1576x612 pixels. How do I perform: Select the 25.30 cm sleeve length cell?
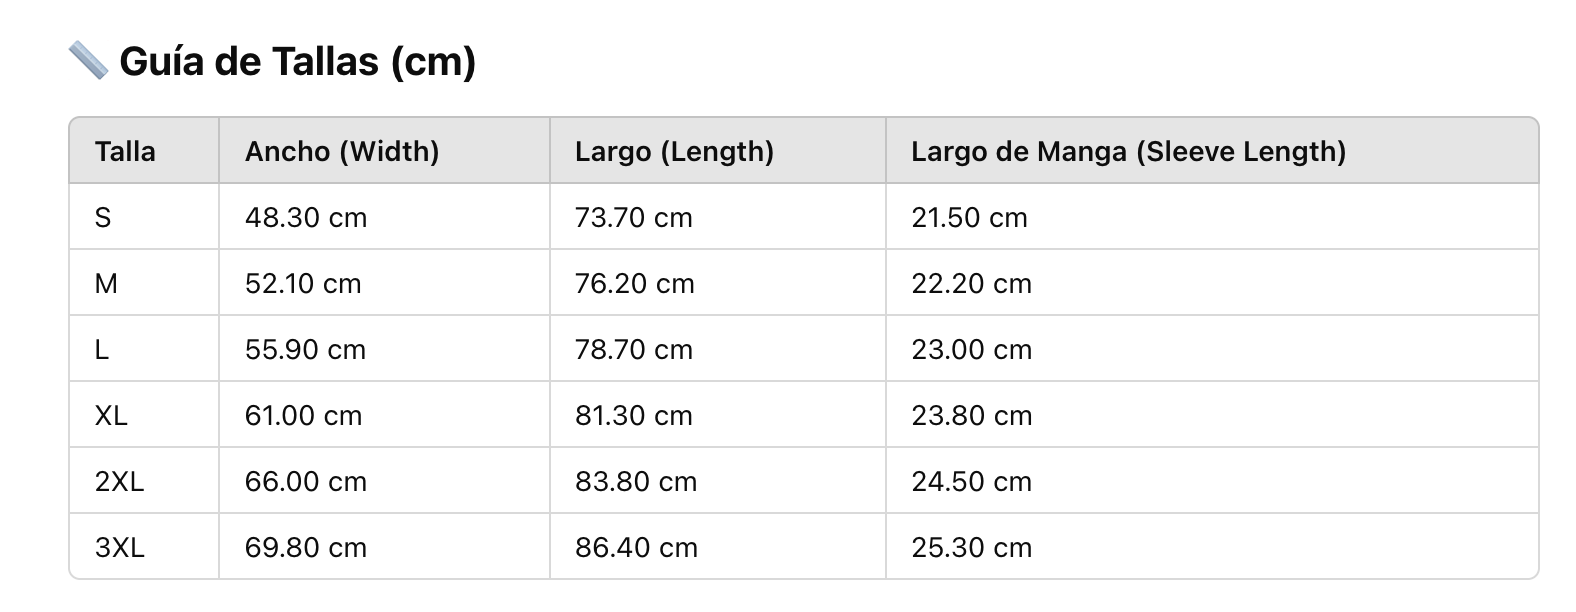pyautogui.click(x=971, y=548)
